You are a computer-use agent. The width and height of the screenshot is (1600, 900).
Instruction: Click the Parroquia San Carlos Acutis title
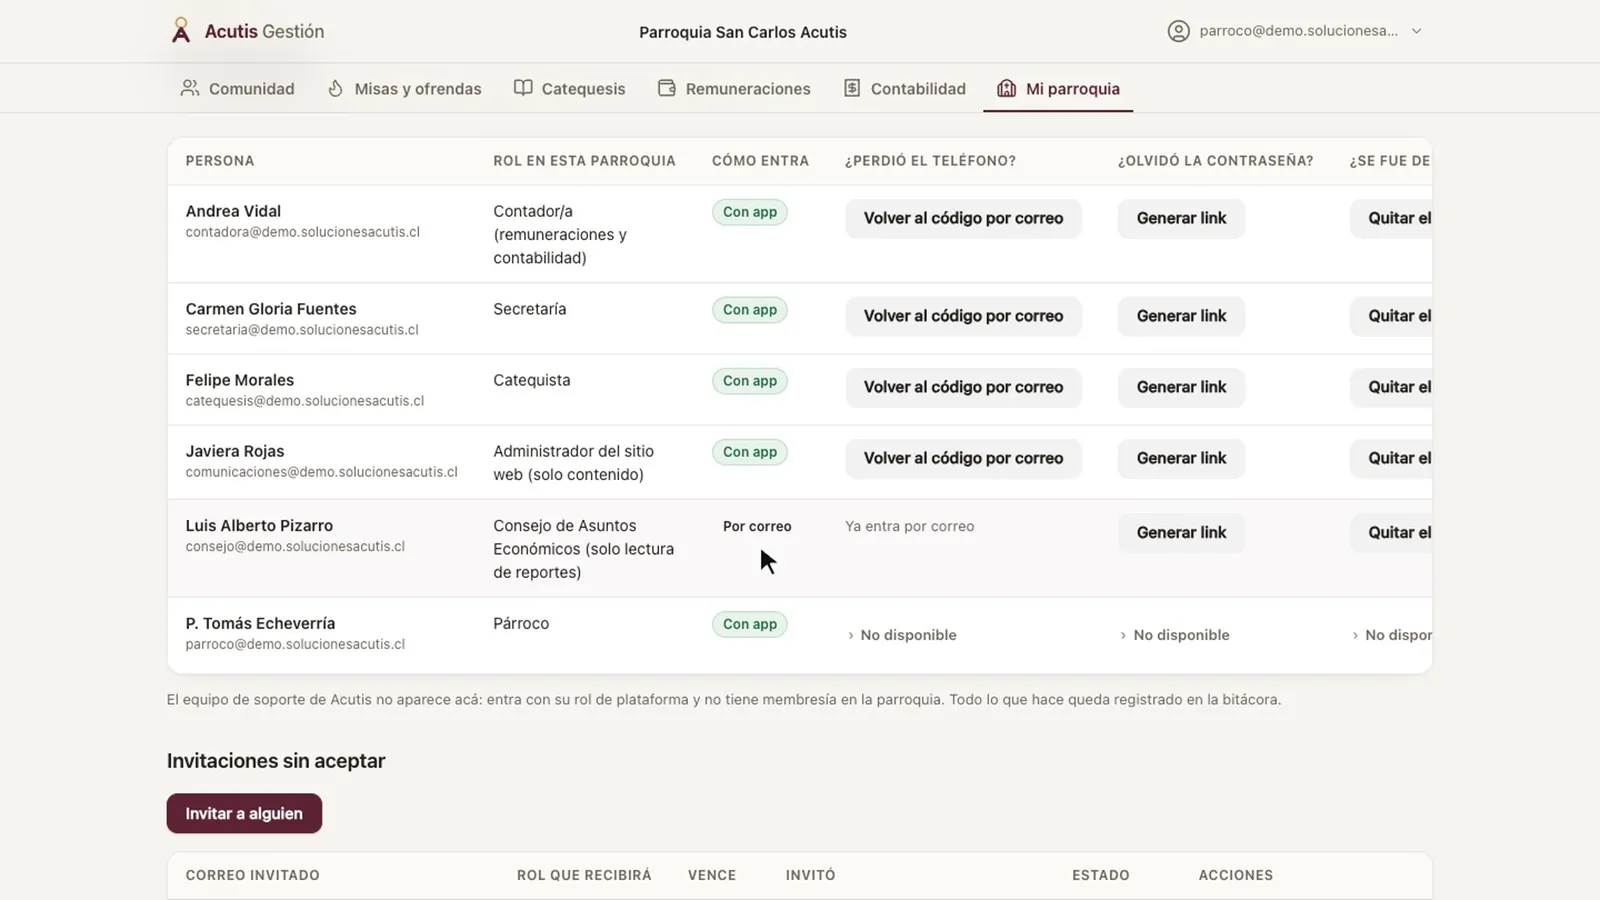tap(743, 32)
